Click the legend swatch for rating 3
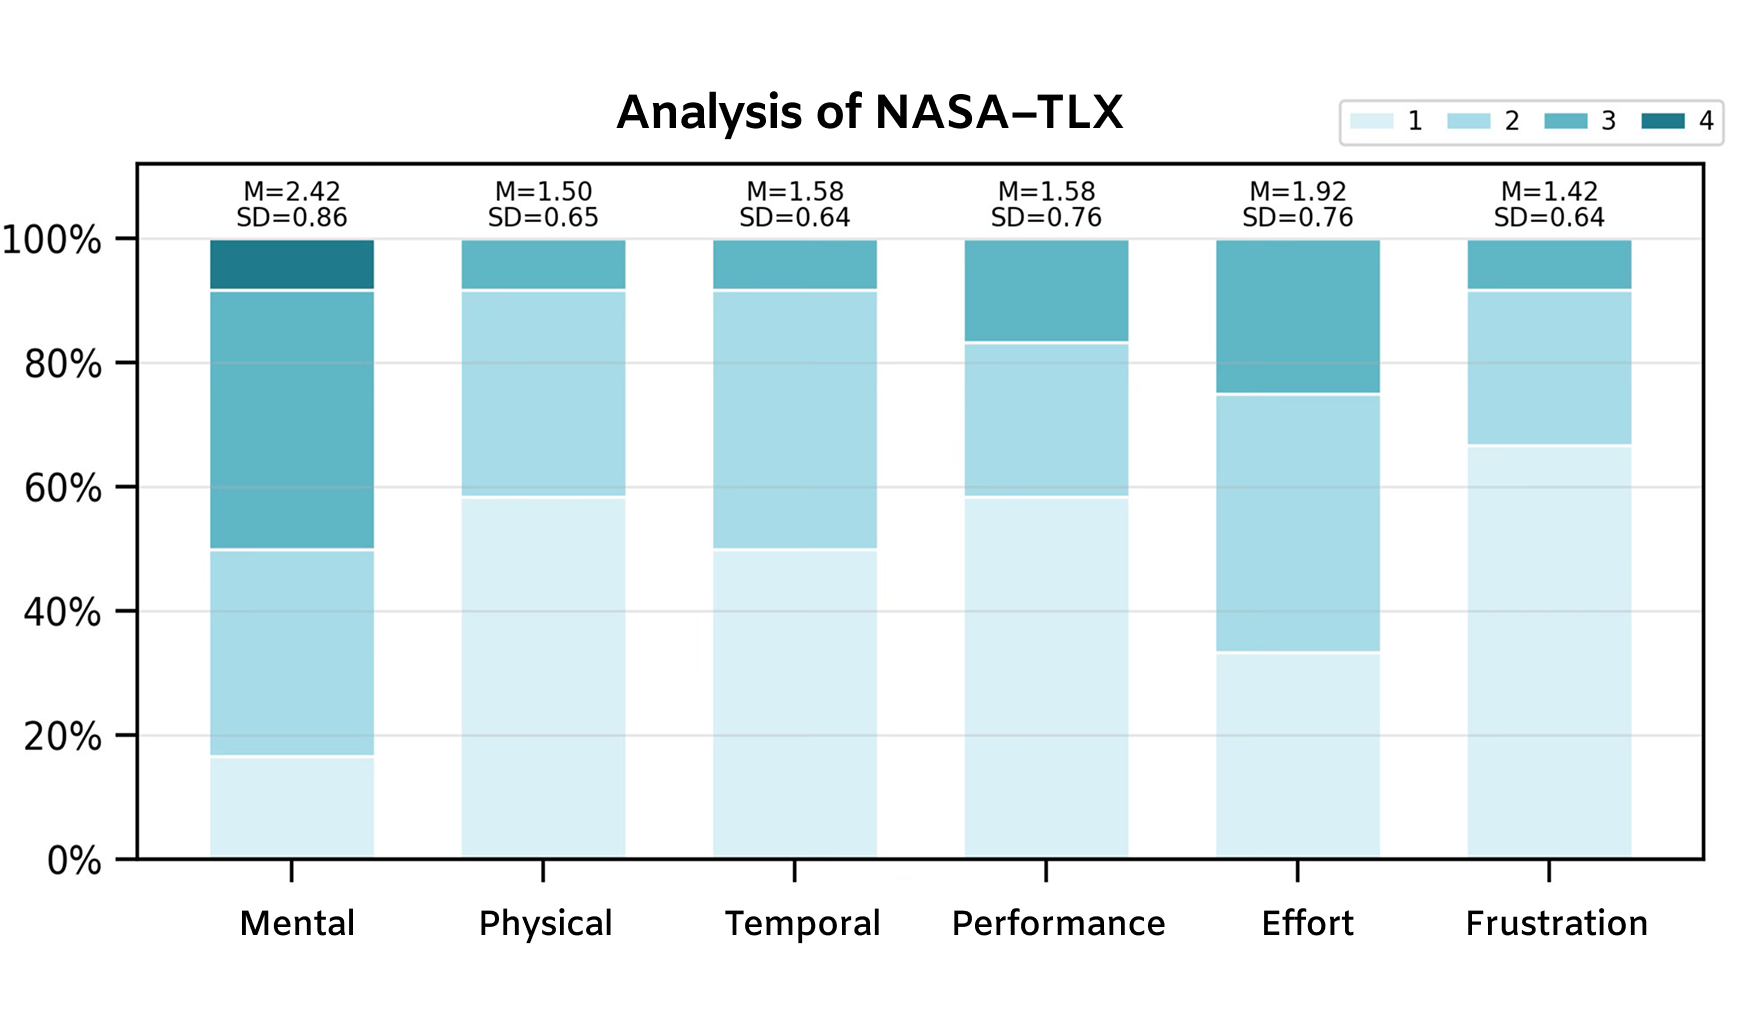The height and width of the screenshot is (1013, 1740). point(1565,121)
